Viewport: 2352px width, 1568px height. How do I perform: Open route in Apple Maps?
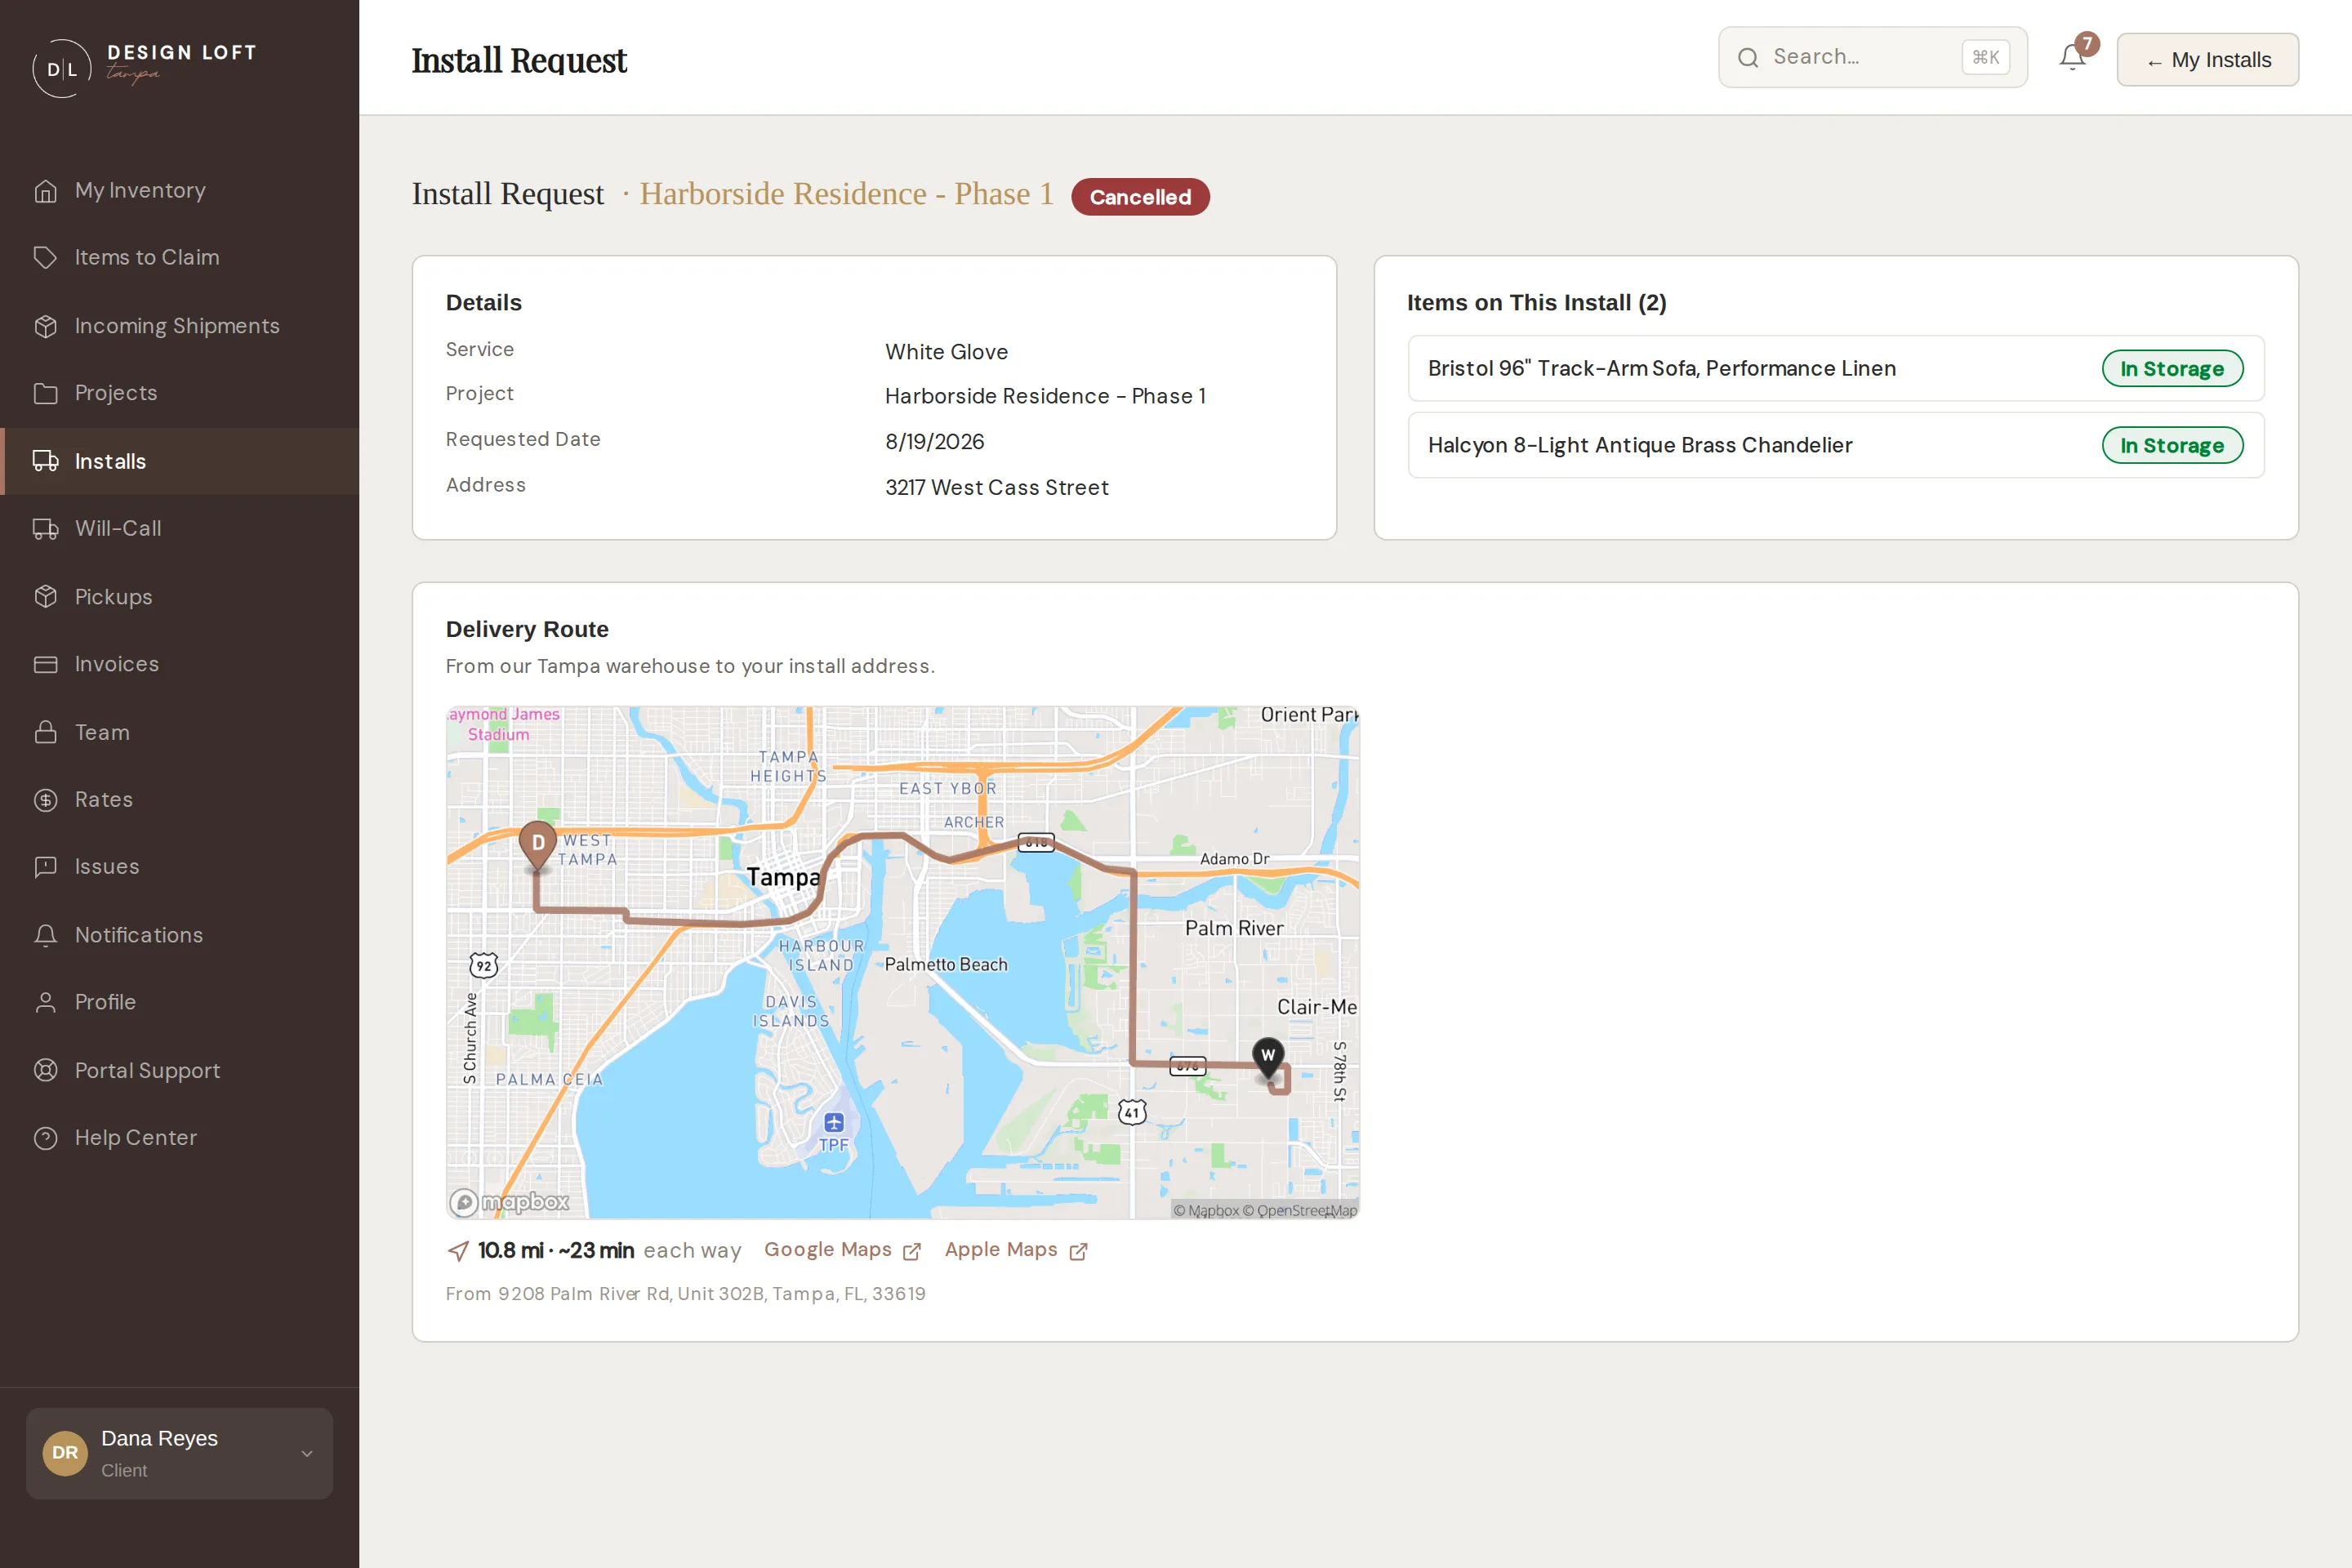click(1016, 1250)
